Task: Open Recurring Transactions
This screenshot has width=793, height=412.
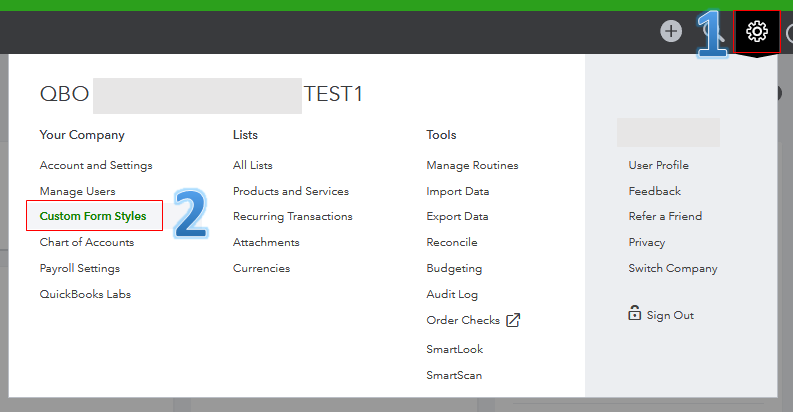Action: click(293, 216)
